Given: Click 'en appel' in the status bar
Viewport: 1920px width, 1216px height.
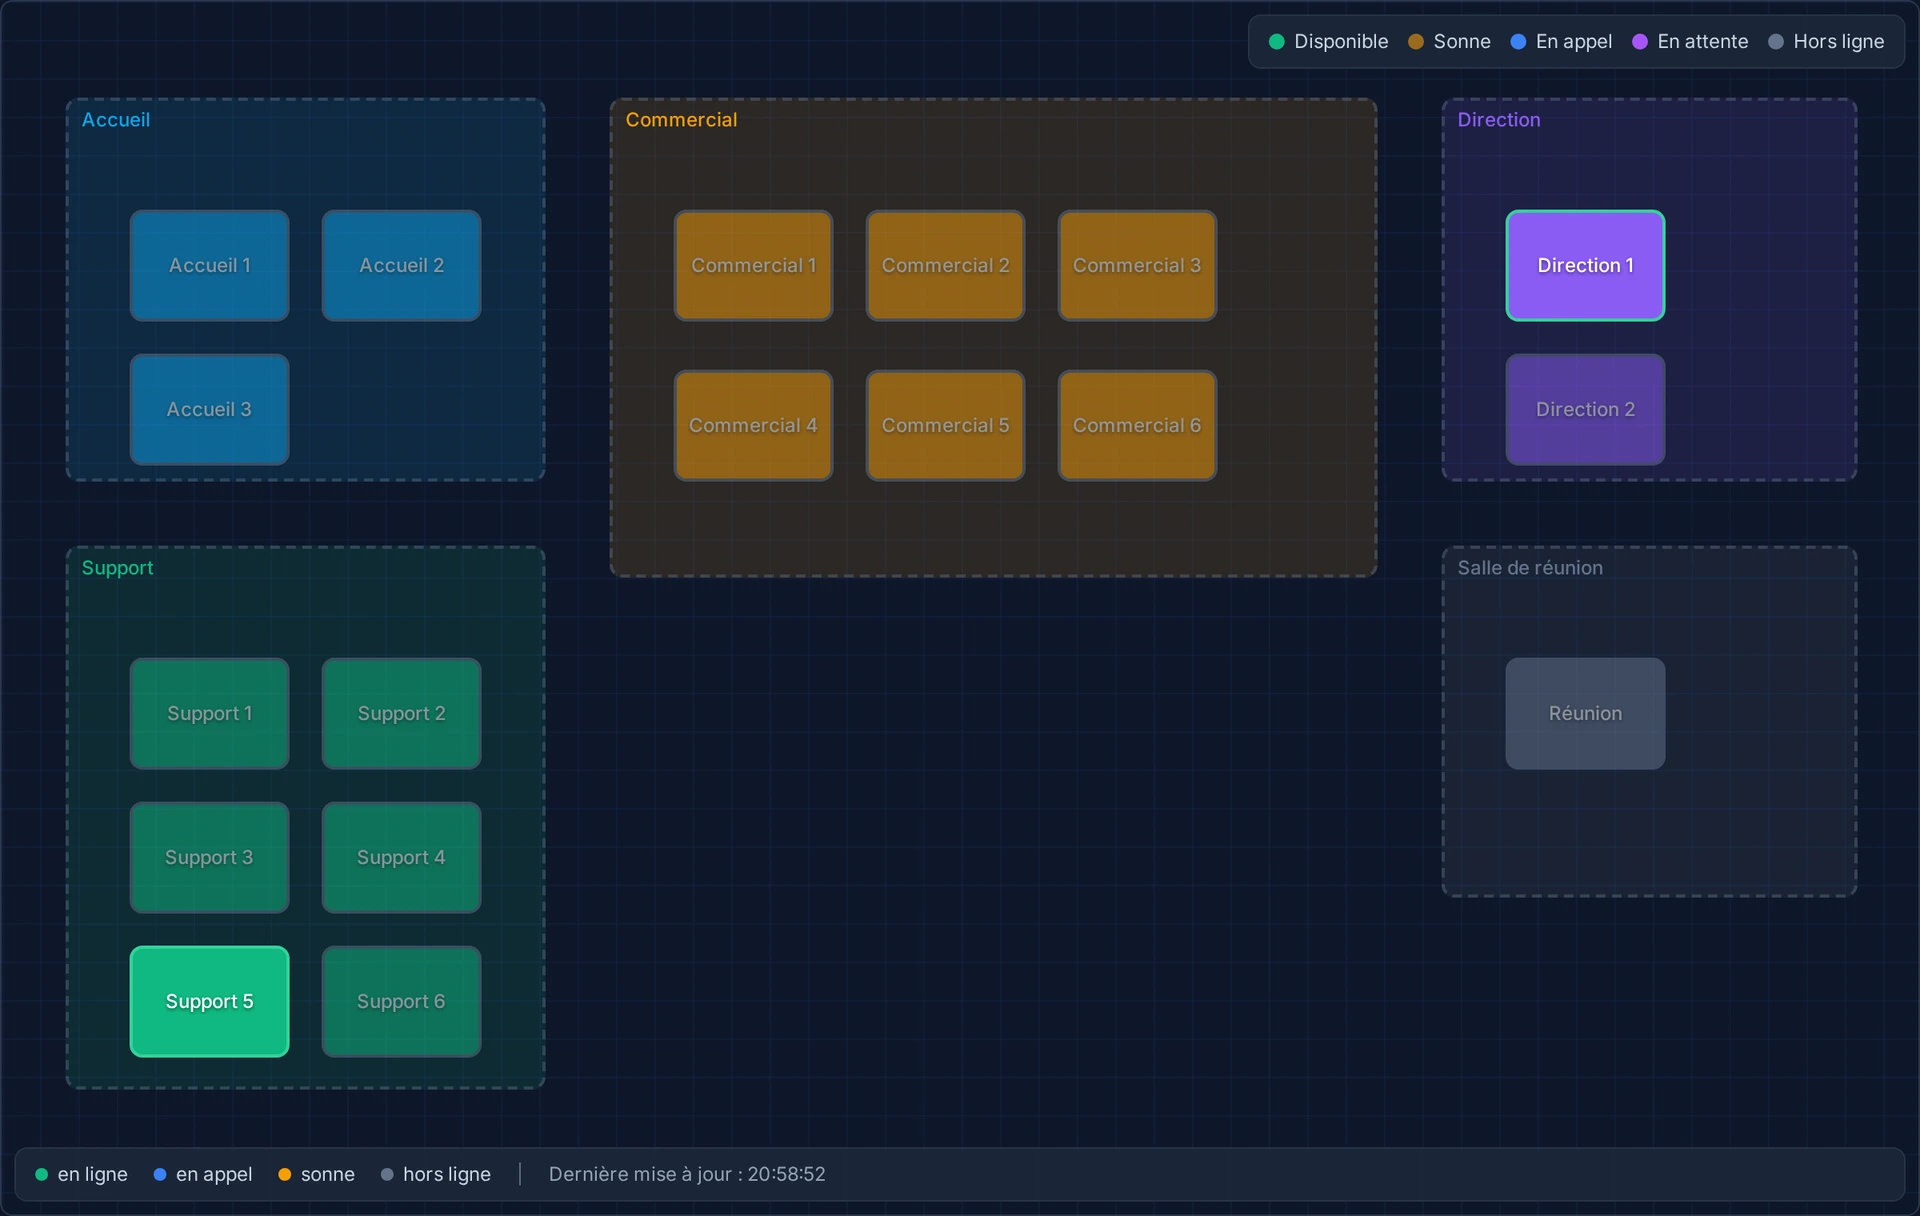Looking at the screenshot, I should coord(214,1174).
